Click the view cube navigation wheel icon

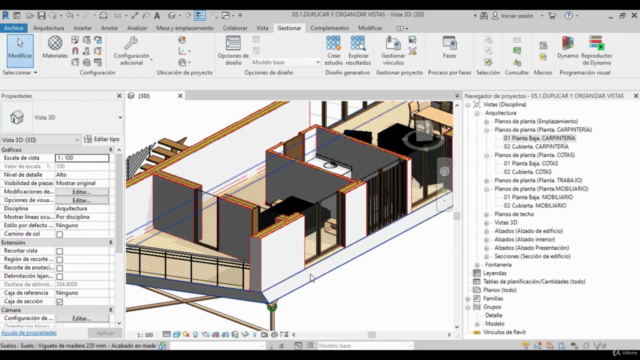(x=444, y=171)
